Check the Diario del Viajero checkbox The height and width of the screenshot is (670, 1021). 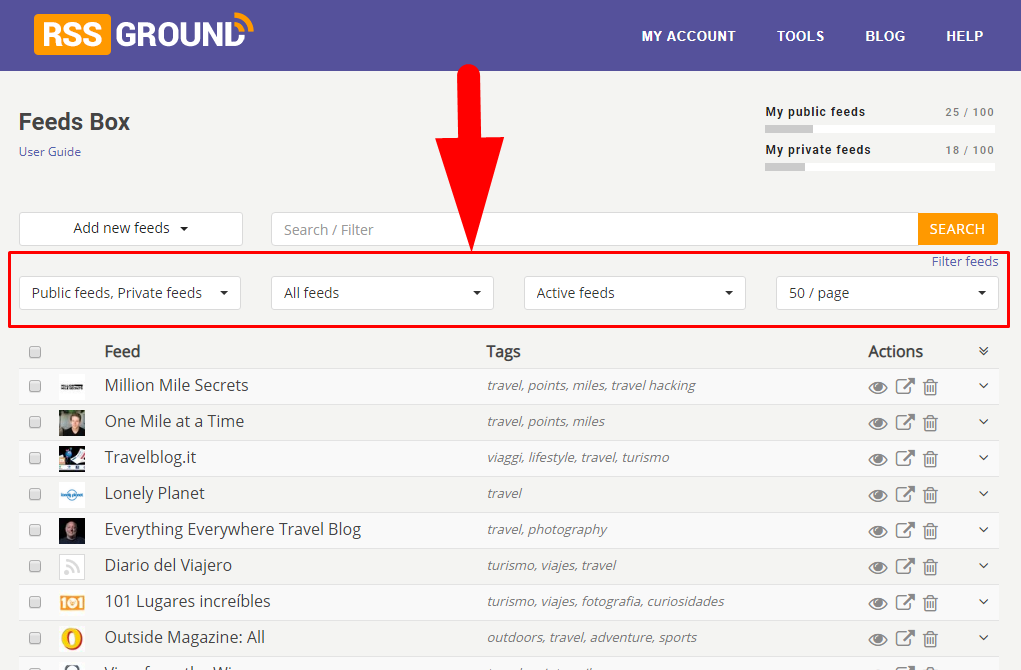point(35,566)
